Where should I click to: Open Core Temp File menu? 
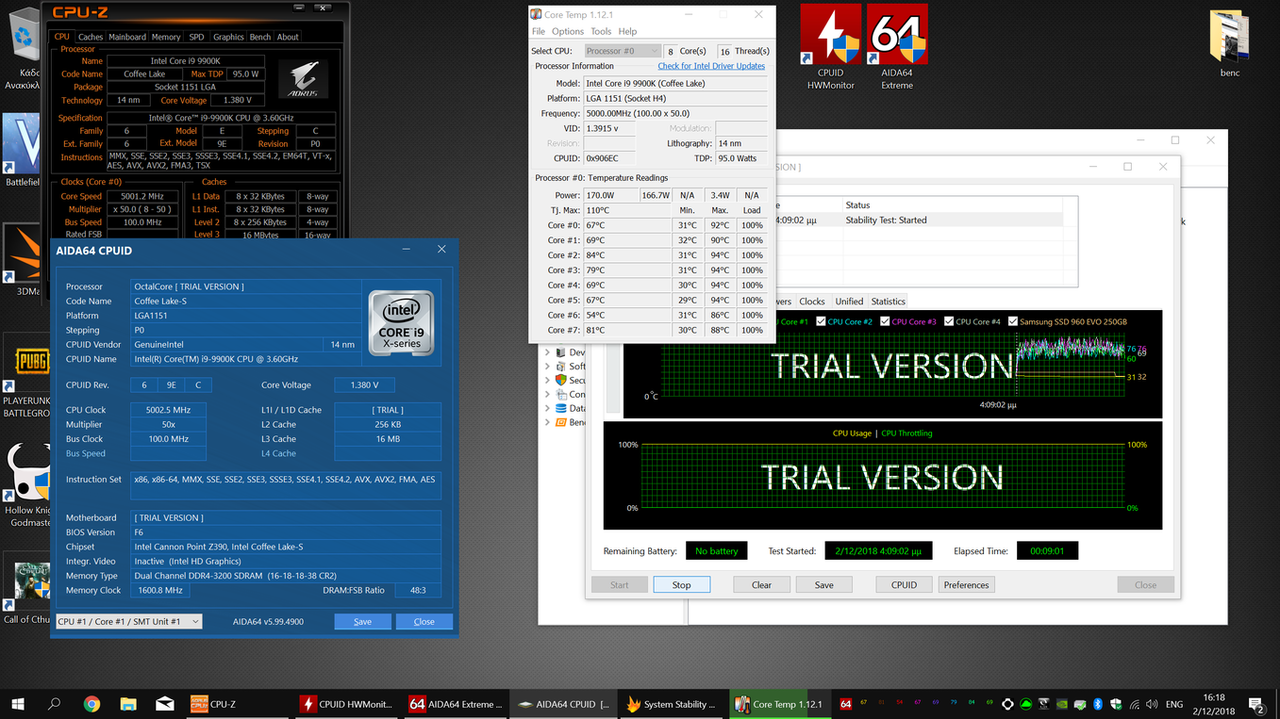tap(539, 31)
